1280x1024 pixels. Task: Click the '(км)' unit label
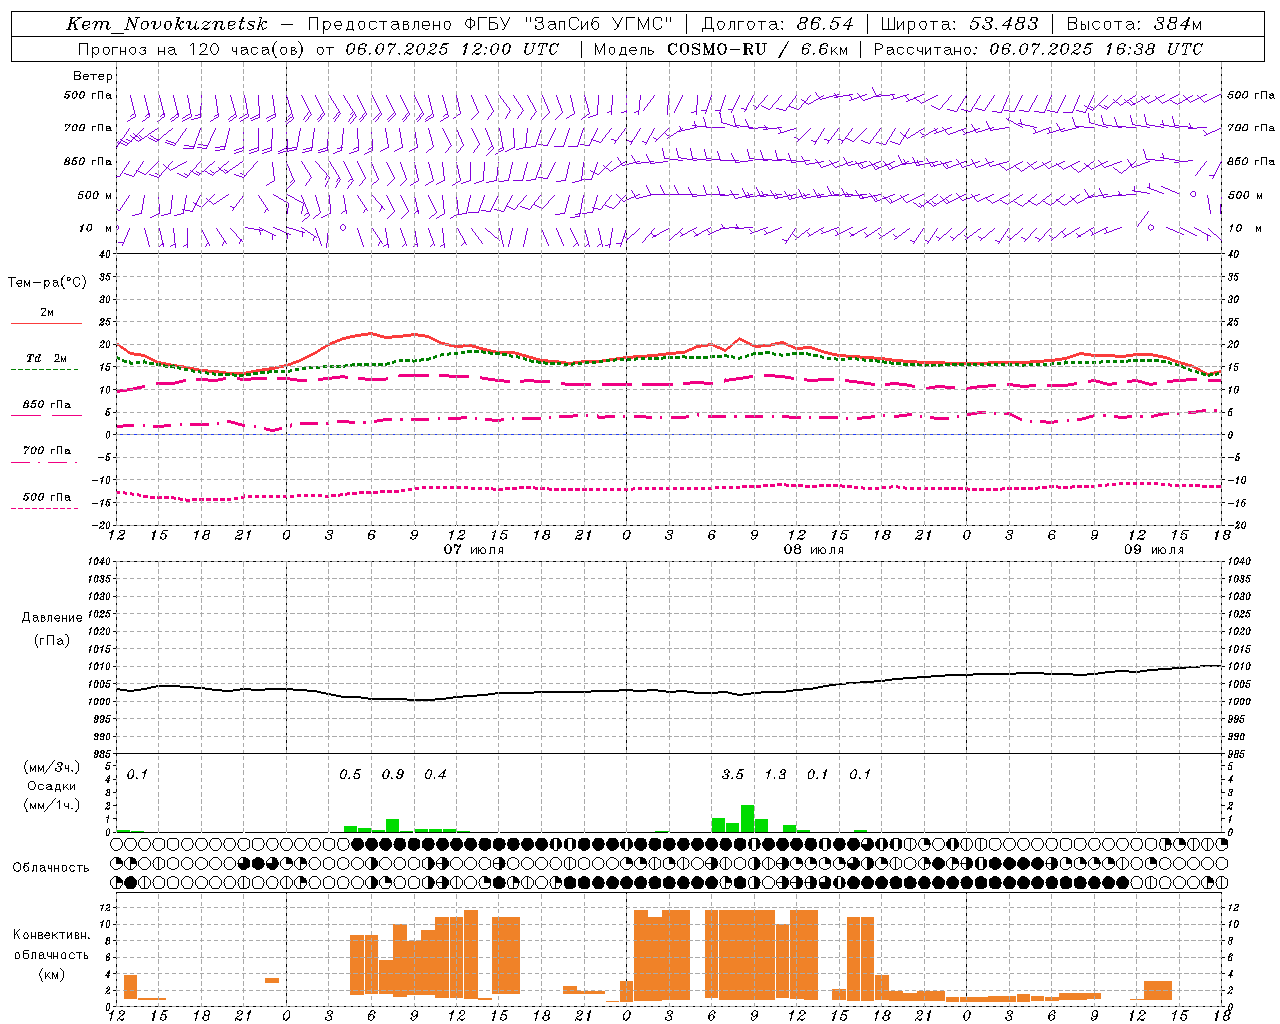pos(51,974)
